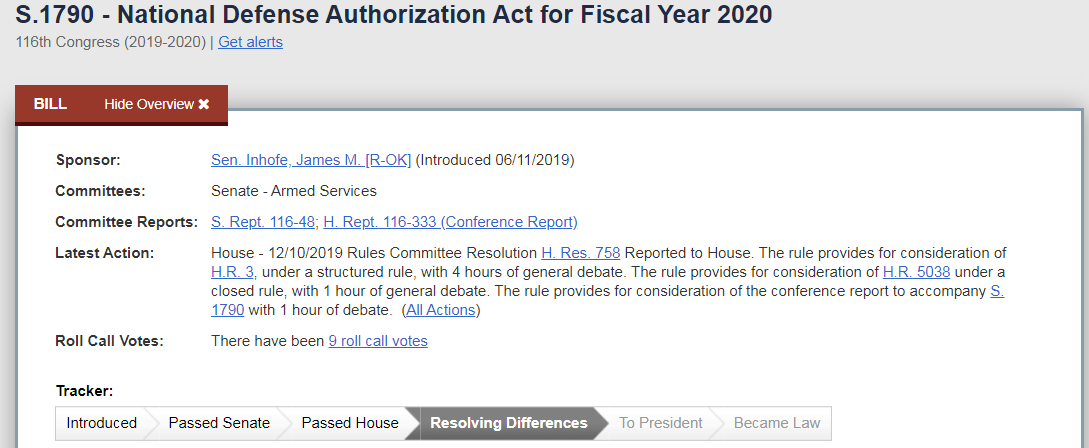Viewport: 1089px width, 448px height.
Task: Select the Resolving Differences tracker stage
Action: [x=508, y=423]
